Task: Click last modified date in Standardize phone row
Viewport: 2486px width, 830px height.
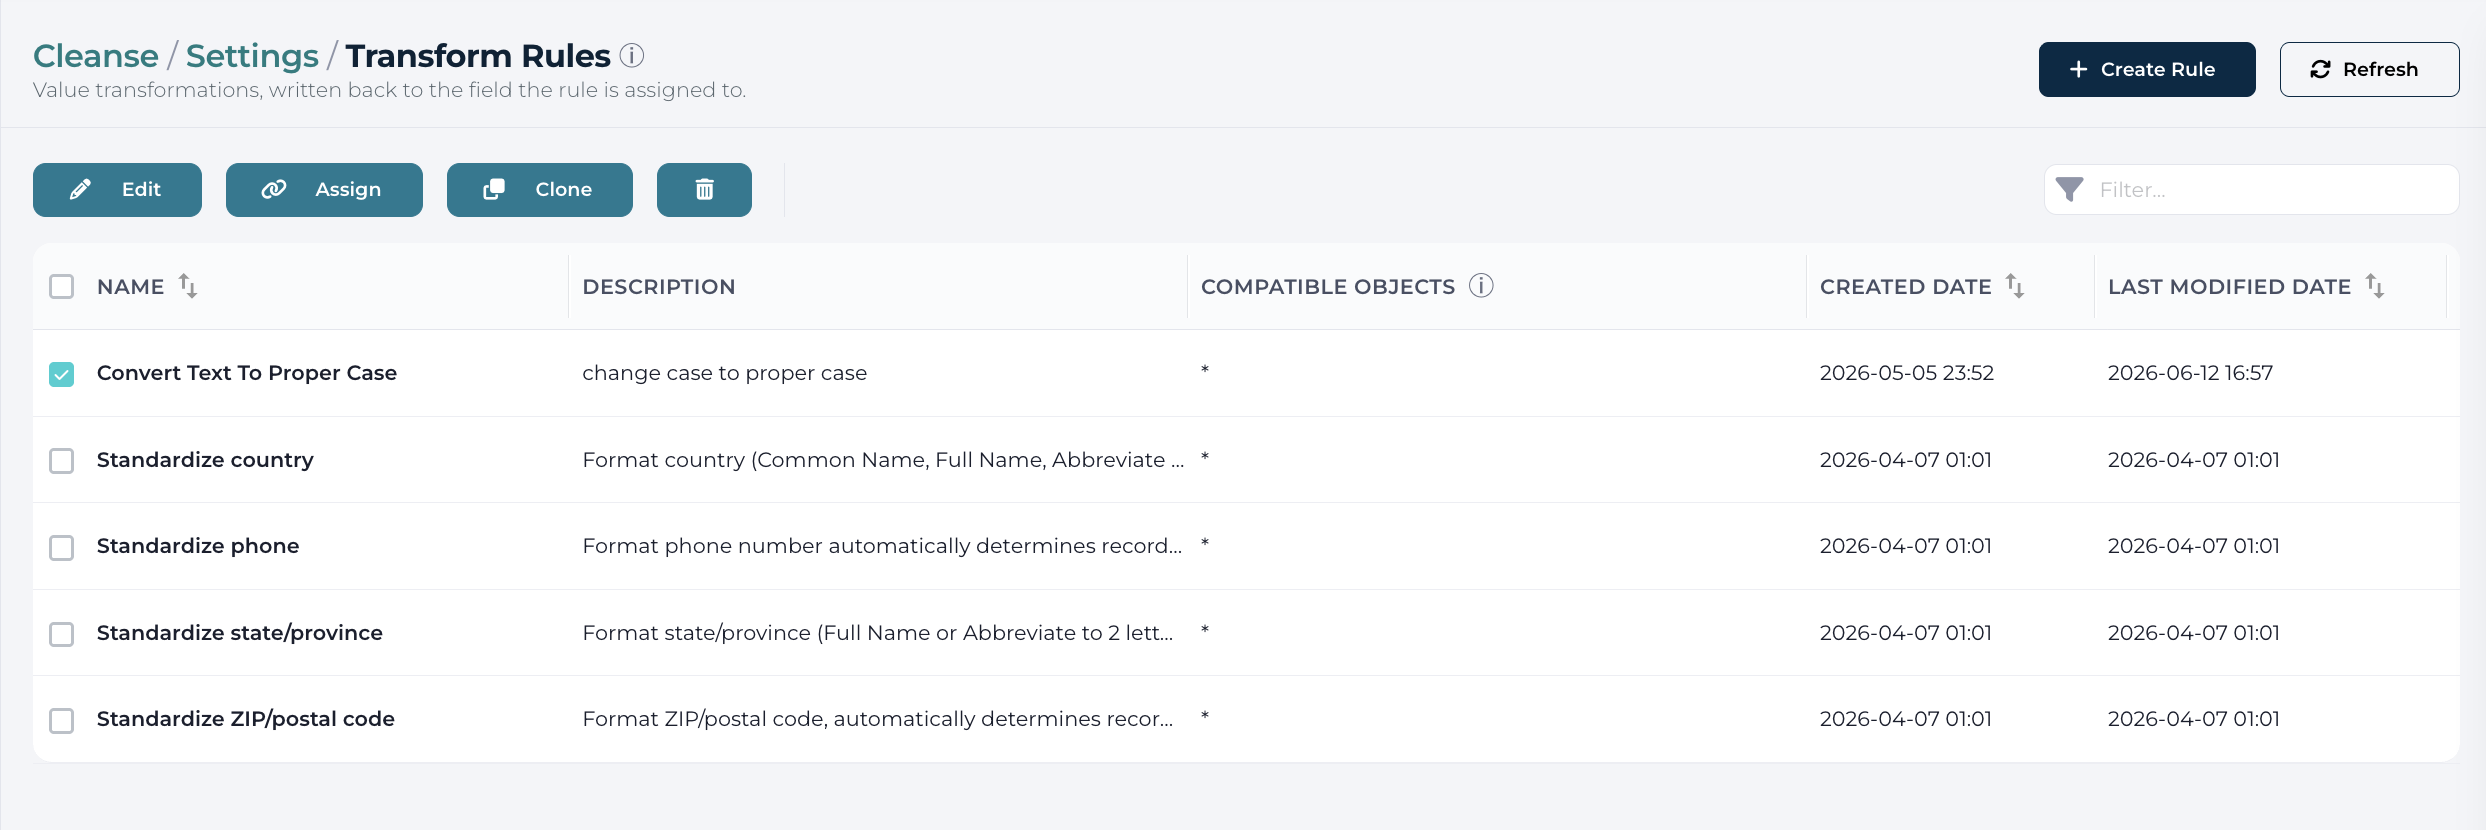Action: click(2194, 546)
